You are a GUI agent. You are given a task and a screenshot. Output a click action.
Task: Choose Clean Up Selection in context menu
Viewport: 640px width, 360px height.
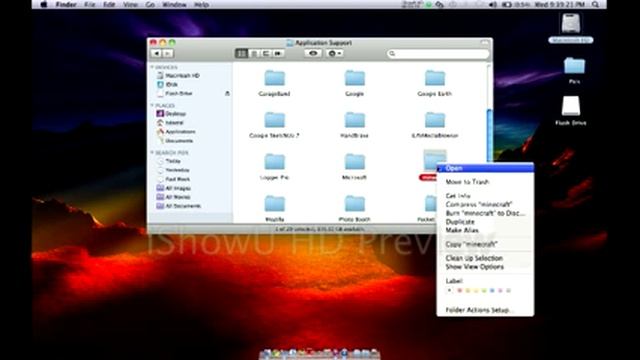(485, 258)
